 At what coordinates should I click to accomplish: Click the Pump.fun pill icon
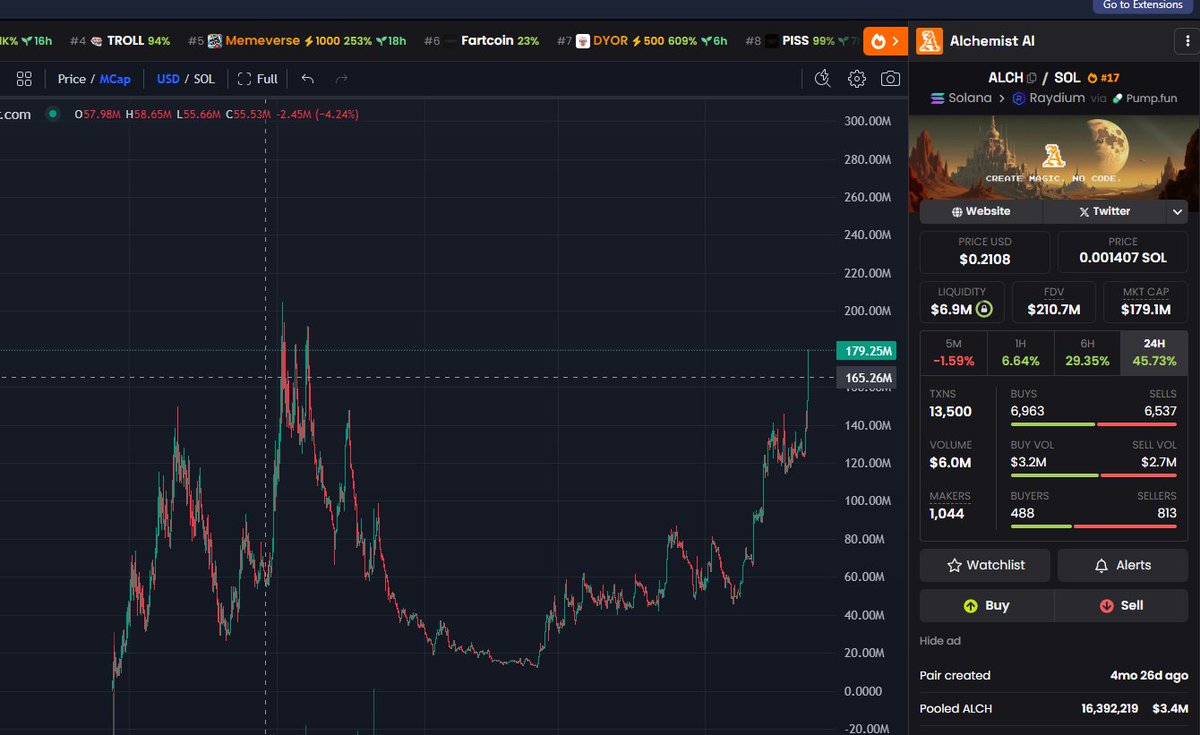point(1118,99)
